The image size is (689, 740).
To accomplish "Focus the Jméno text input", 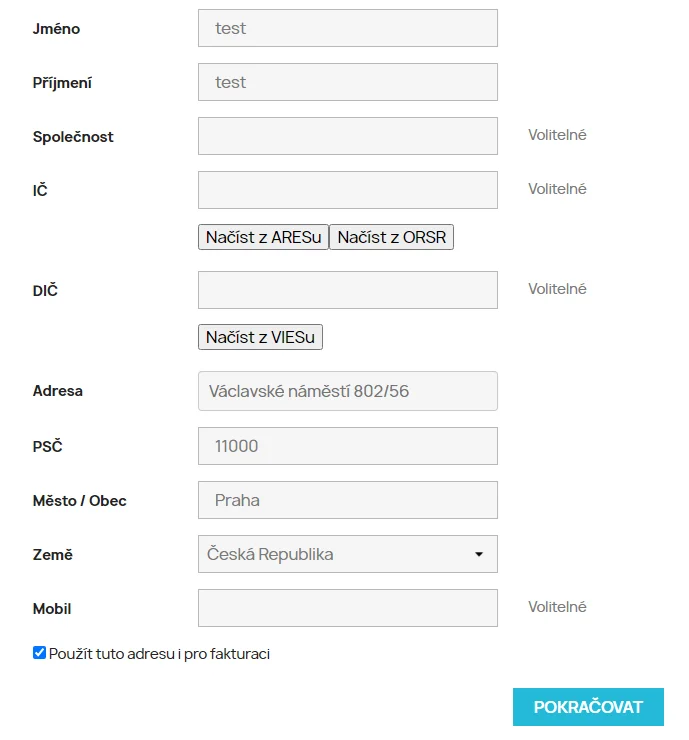I will point(347,28).
